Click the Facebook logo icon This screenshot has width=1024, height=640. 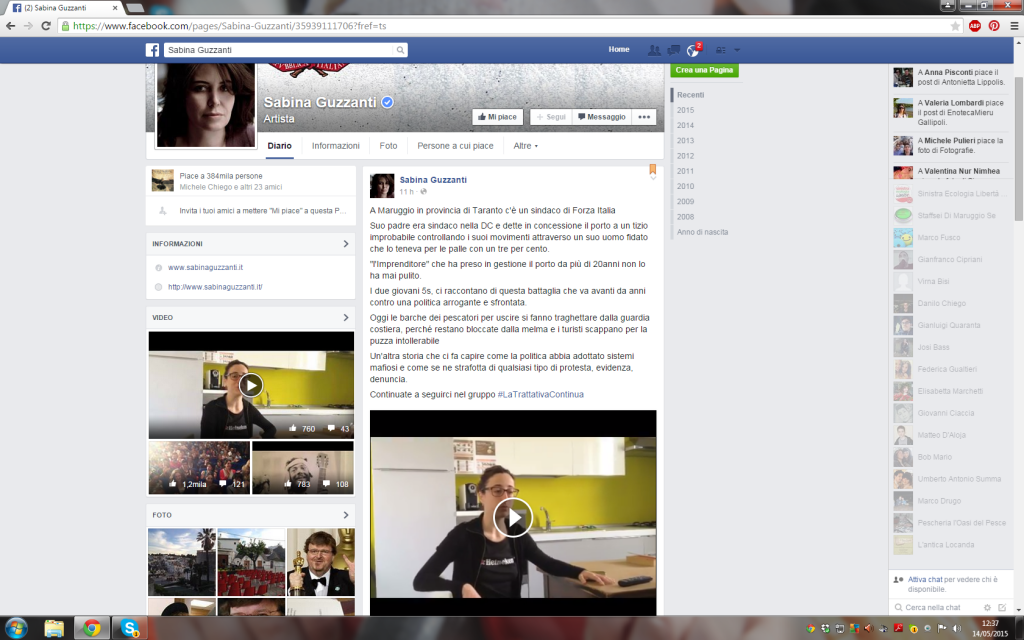pyautogui.click(x=153, y=50)
